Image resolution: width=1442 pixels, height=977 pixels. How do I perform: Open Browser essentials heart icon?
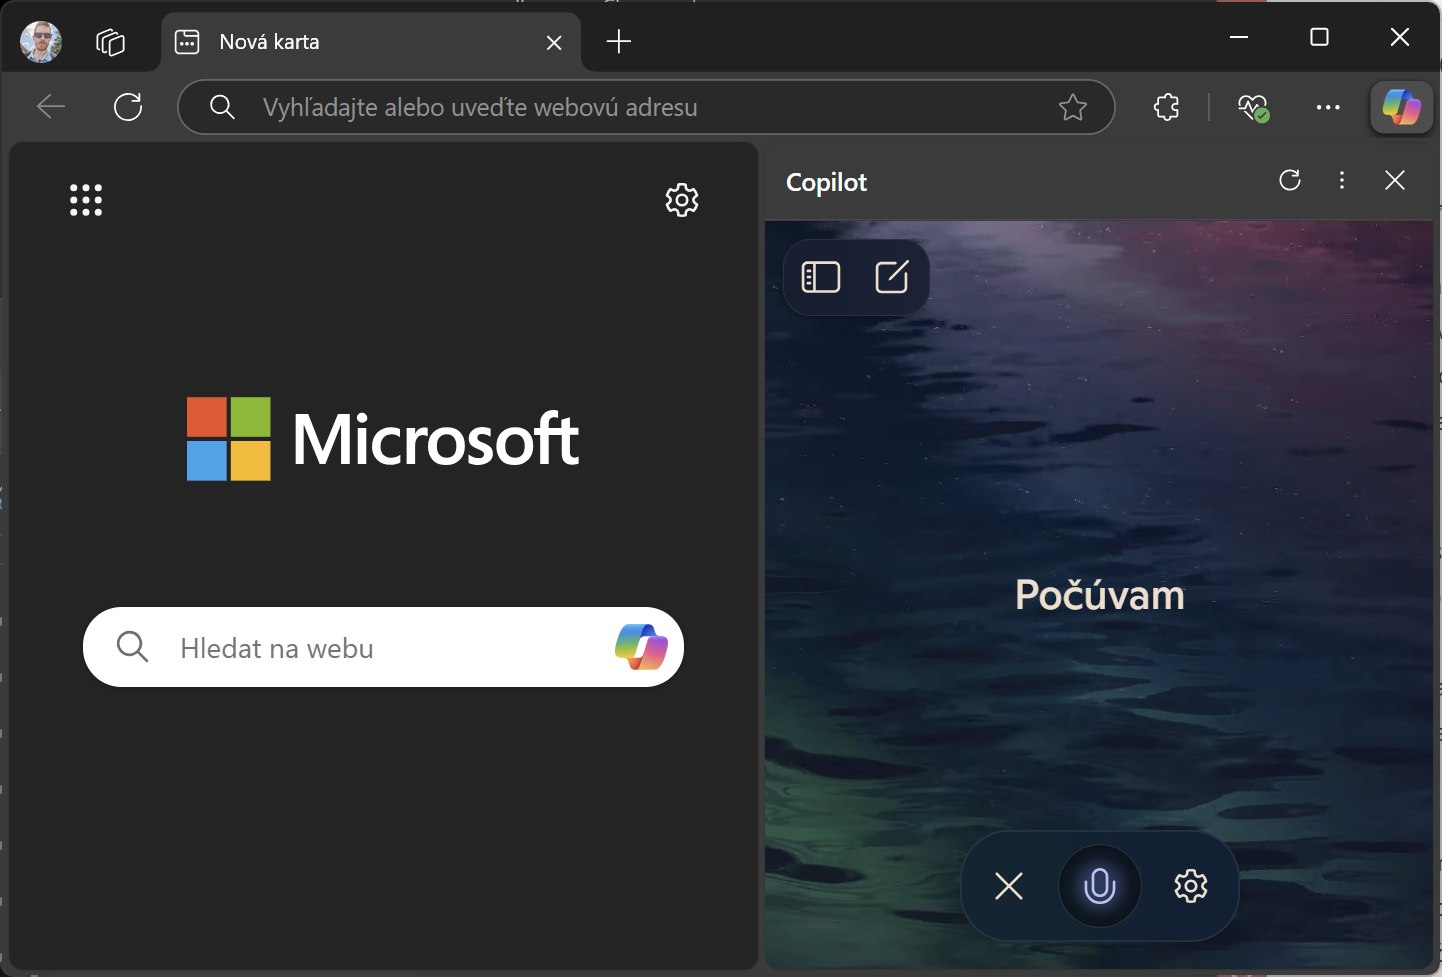1252,107
